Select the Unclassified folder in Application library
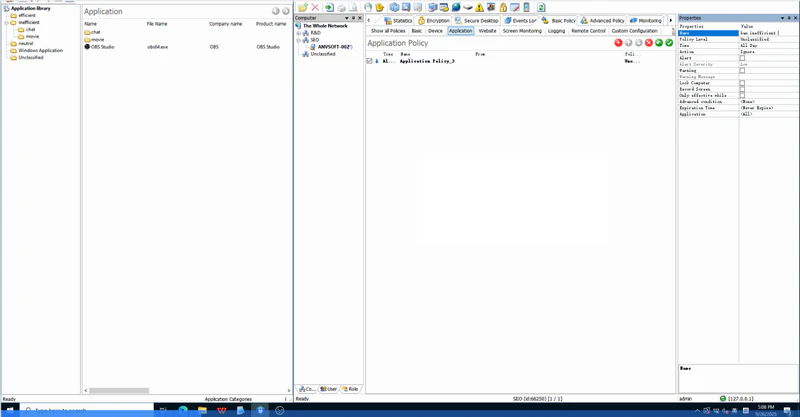800x417 pixels. click(30, 57)
